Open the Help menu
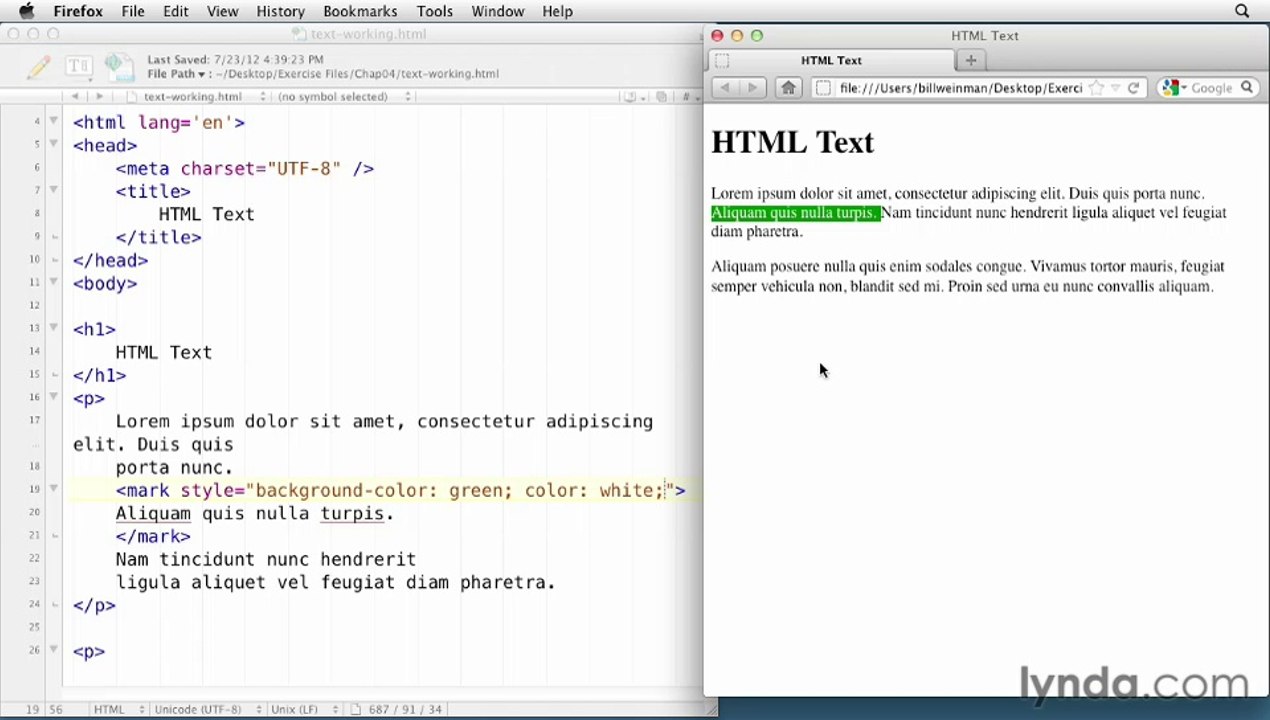The image size is (1270, 720). point(557,11)
